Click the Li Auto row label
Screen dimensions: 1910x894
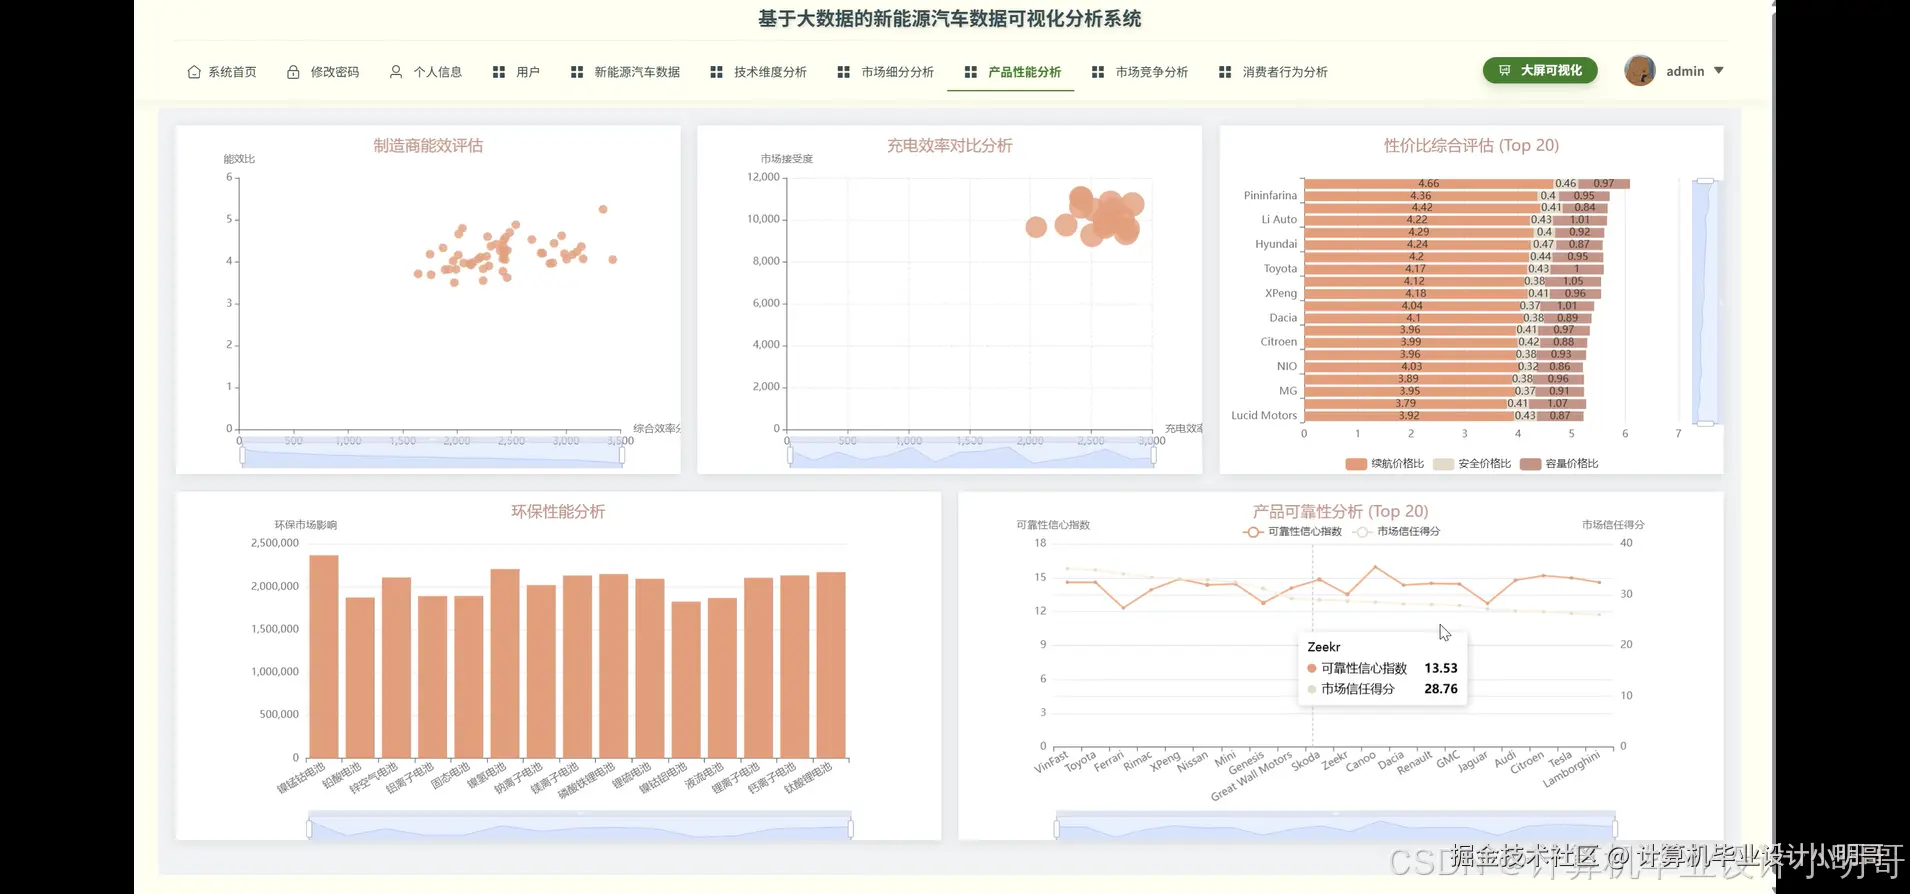point(1279,220)
